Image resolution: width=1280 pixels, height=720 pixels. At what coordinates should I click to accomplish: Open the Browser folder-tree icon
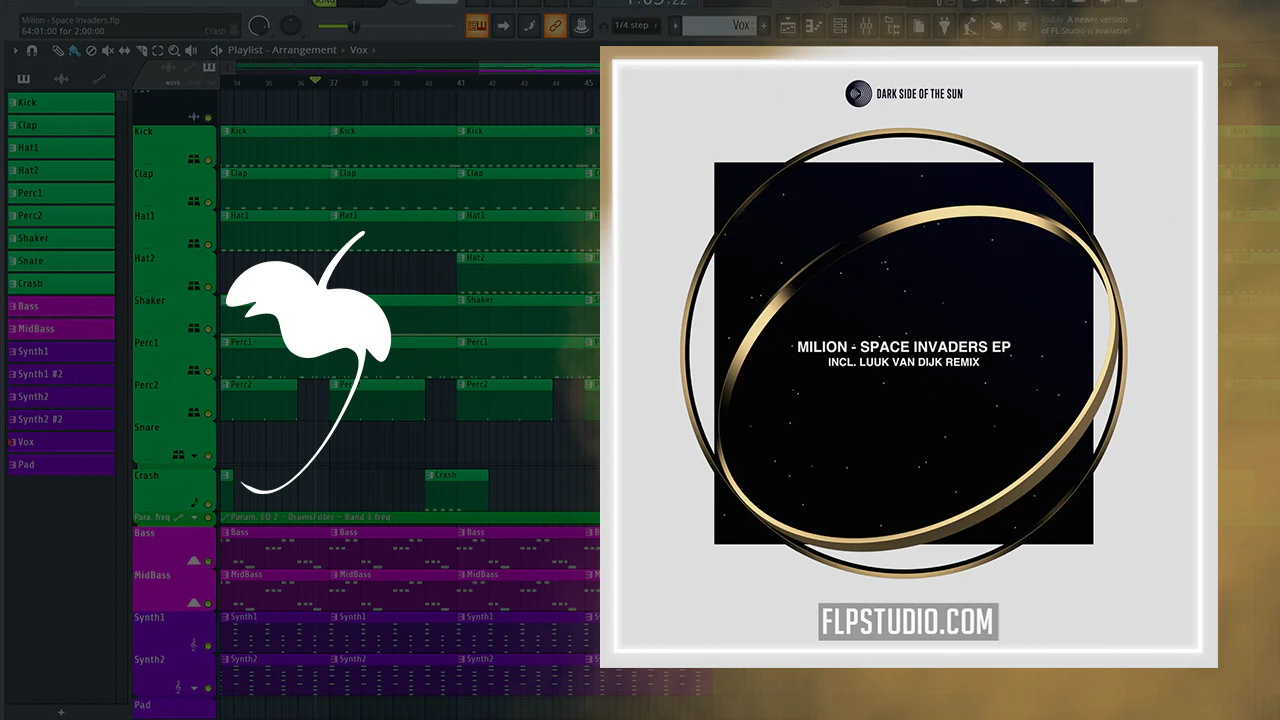tap(892, 25)
